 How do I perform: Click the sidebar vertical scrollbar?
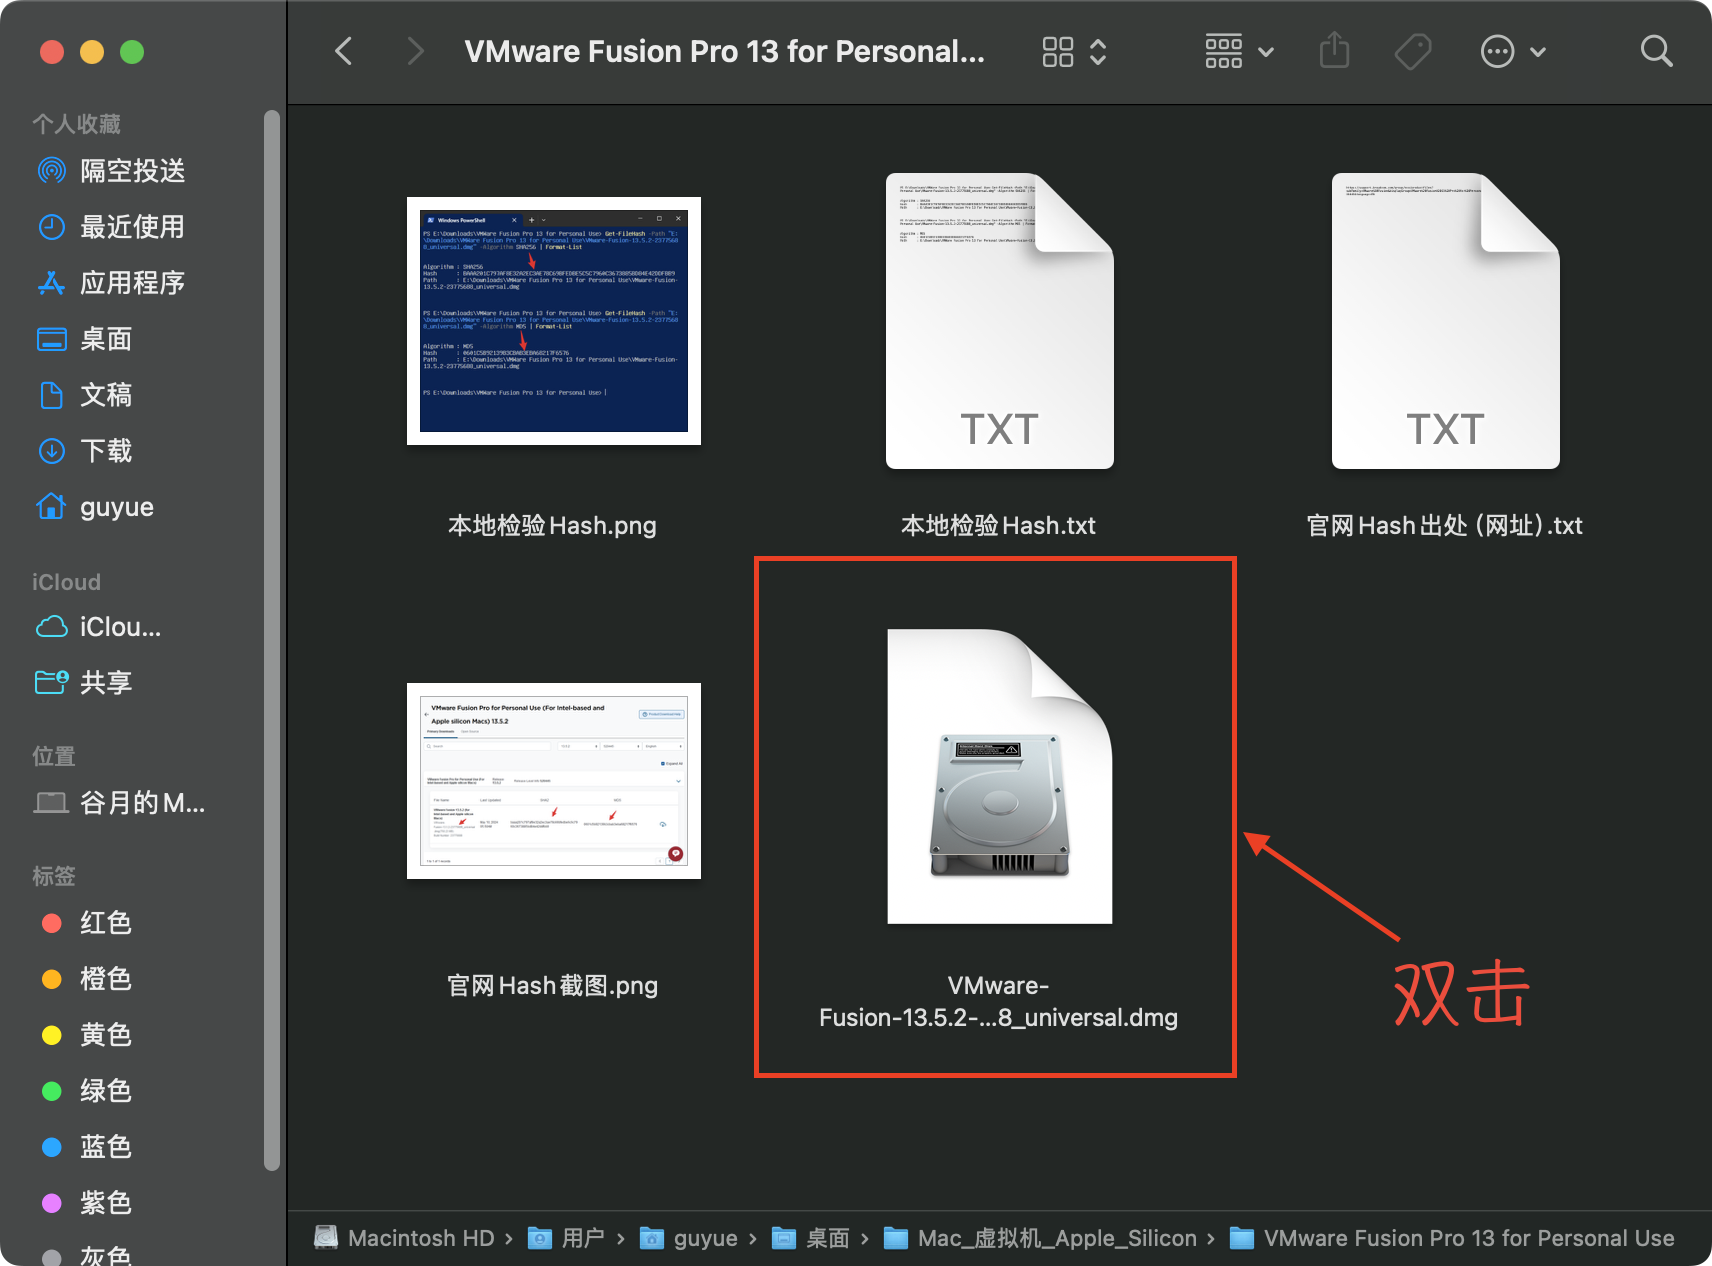pyautogui.click(x=271, y=640)
